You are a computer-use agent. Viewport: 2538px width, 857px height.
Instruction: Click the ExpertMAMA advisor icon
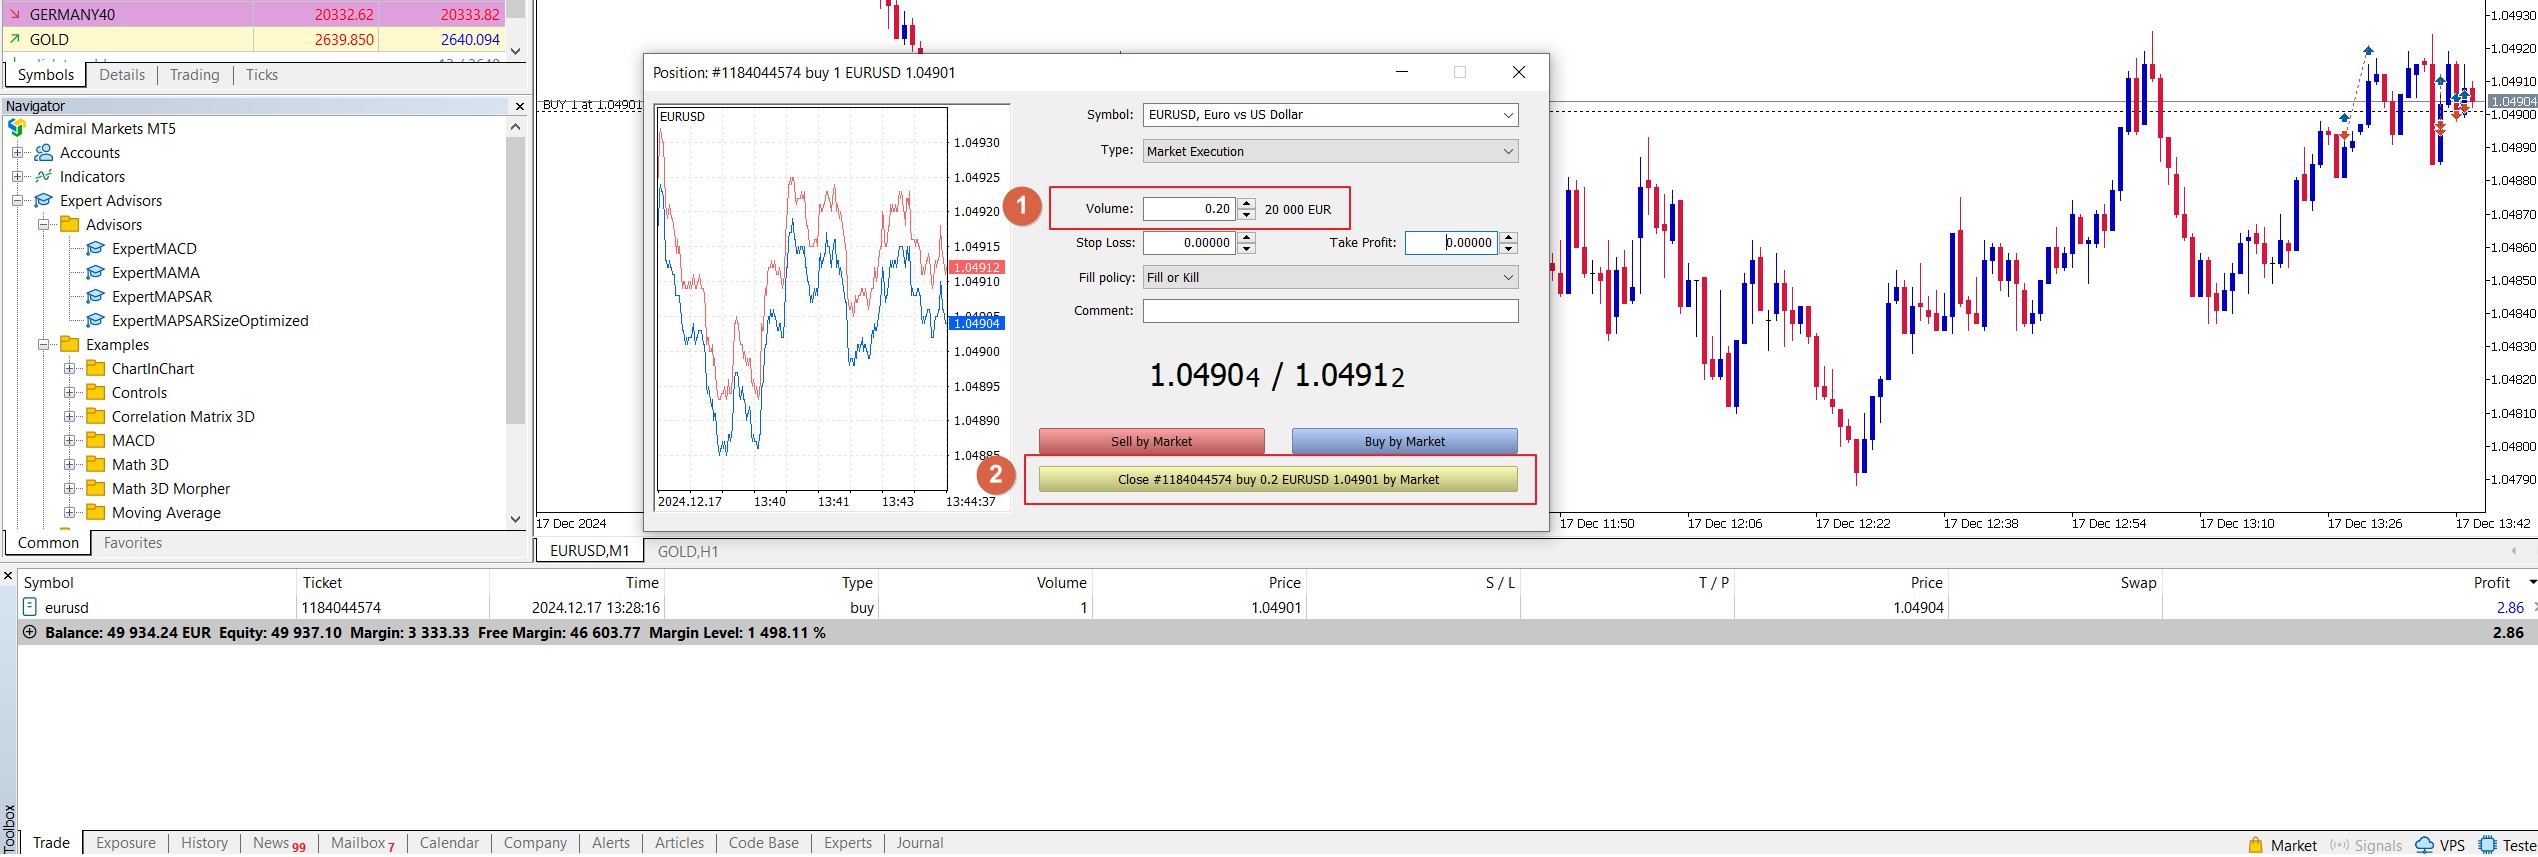pyautogui.click(x=95, y=272)
